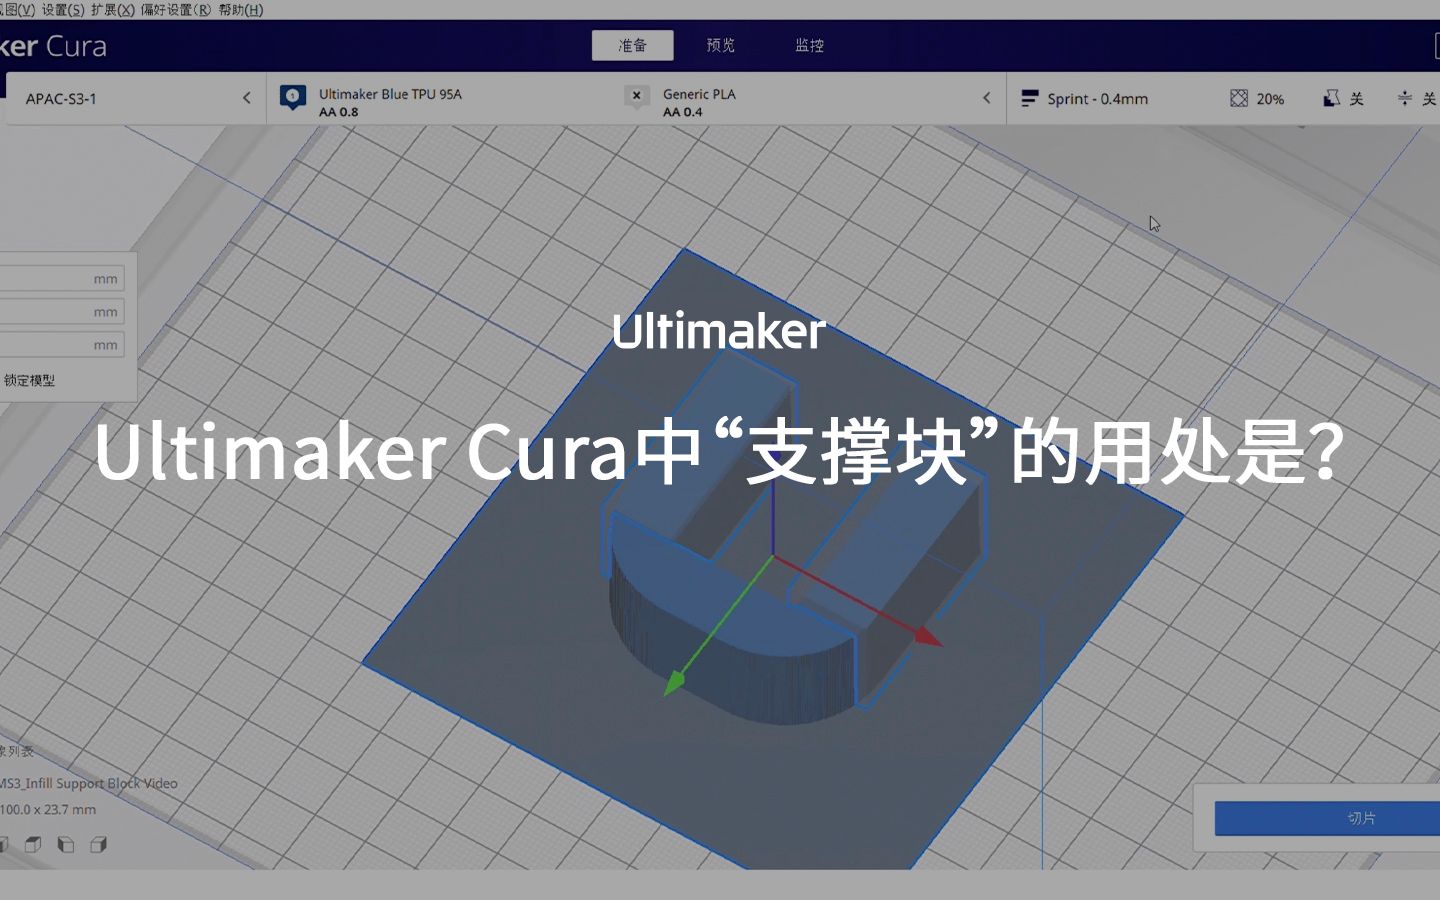Click the infill density icon

(x=1239, y=98)
